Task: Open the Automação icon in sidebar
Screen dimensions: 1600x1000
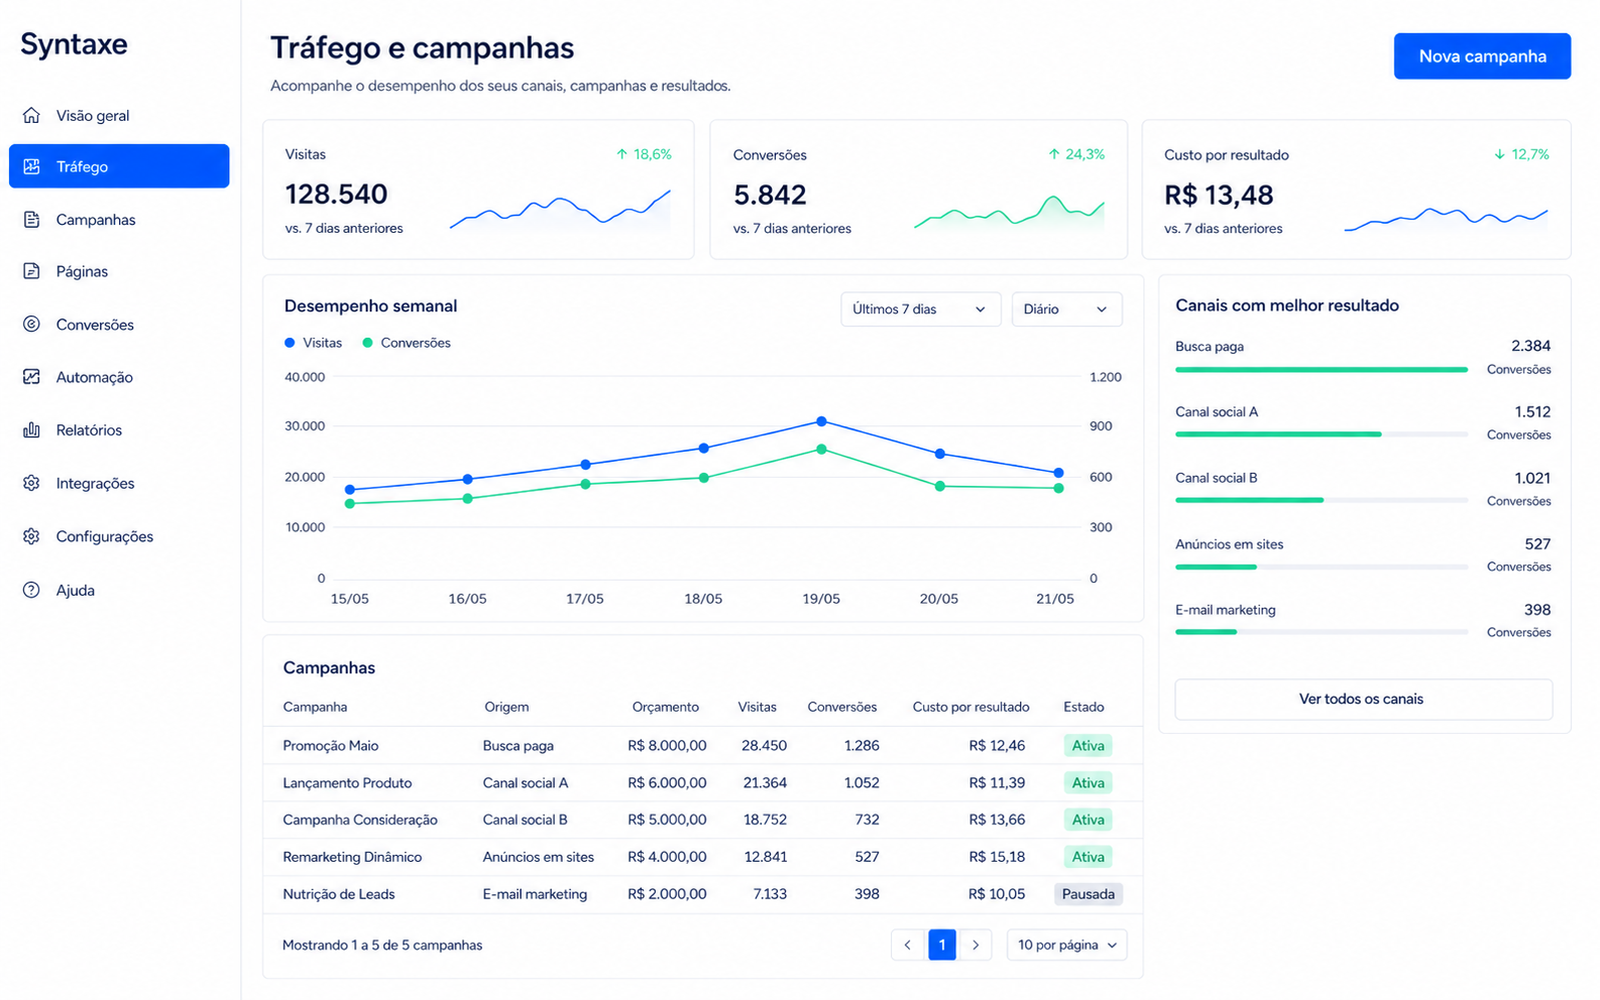Action: pyautogui.click(x=32, y=377)
